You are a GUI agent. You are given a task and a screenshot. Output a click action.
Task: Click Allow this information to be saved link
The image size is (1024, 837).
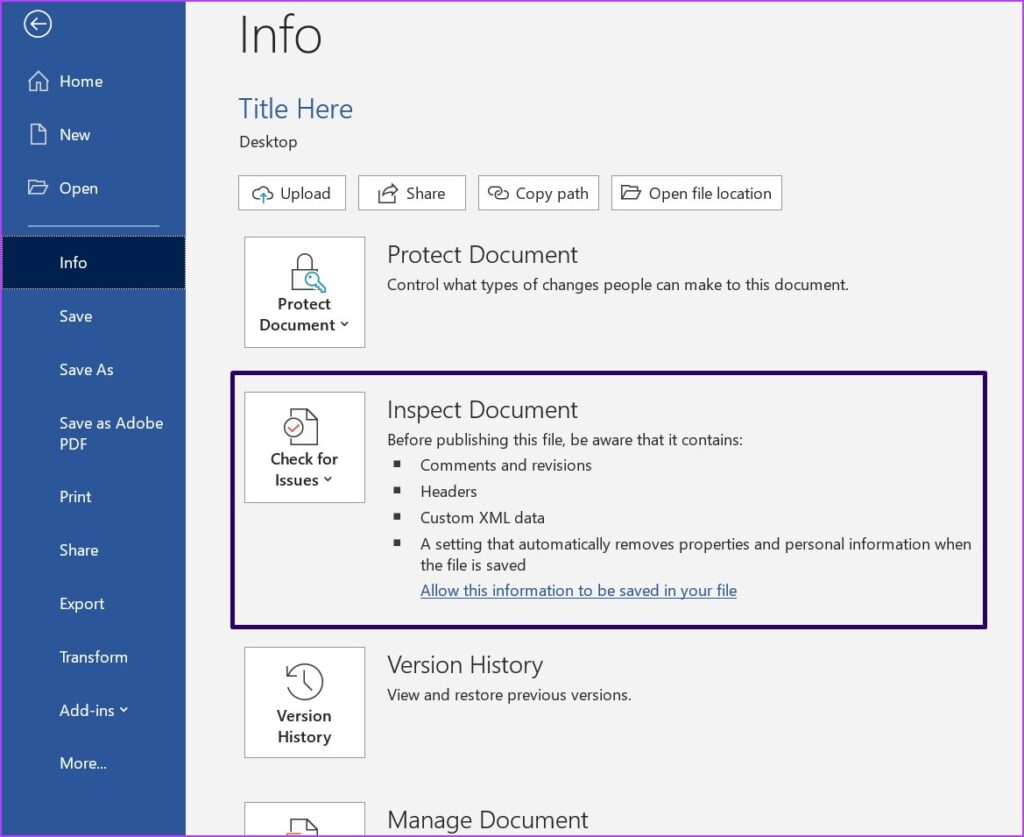578,591
